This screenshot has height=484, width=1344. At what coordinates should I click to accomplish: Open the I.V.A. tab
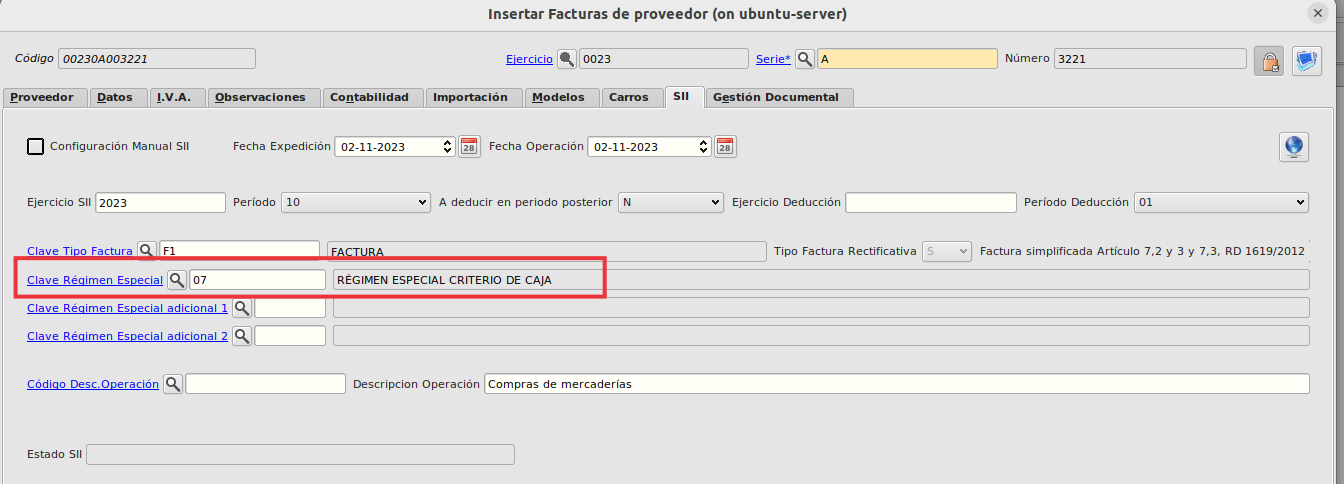tap(177, 97)
